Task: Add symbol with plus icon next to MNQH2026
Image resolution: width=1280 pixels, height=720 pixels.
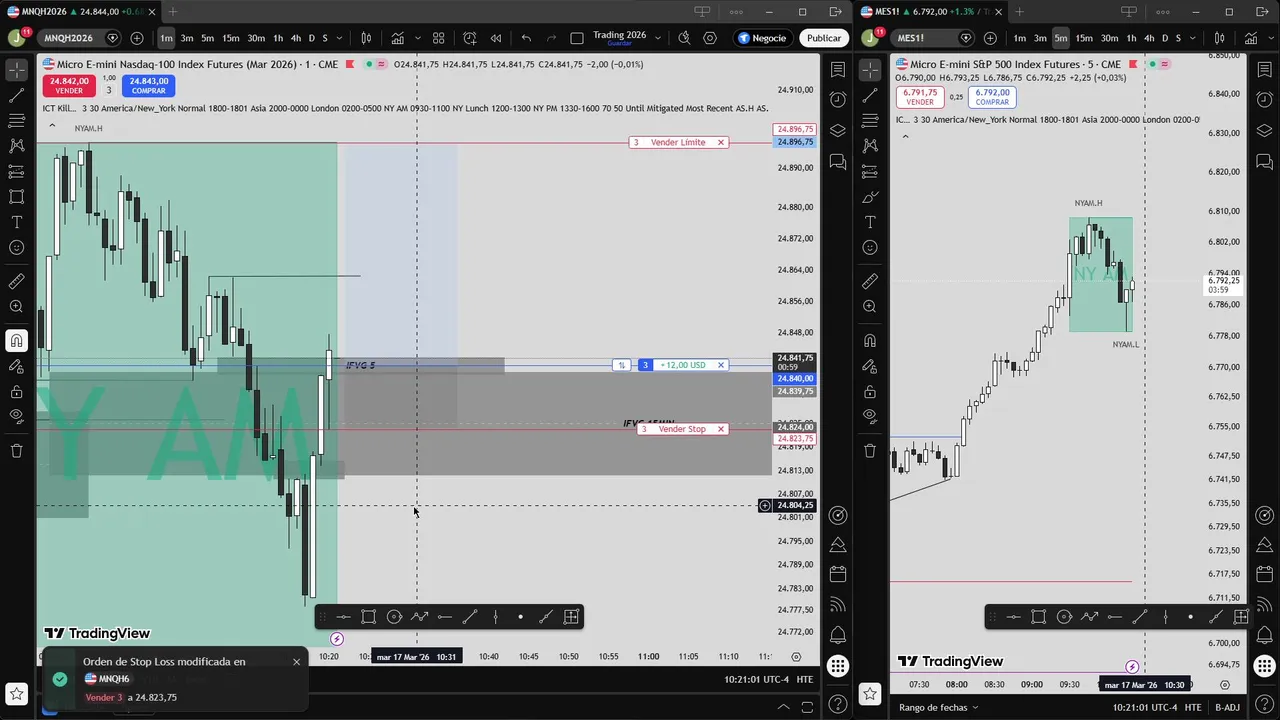Action: (x=137, y=38)
